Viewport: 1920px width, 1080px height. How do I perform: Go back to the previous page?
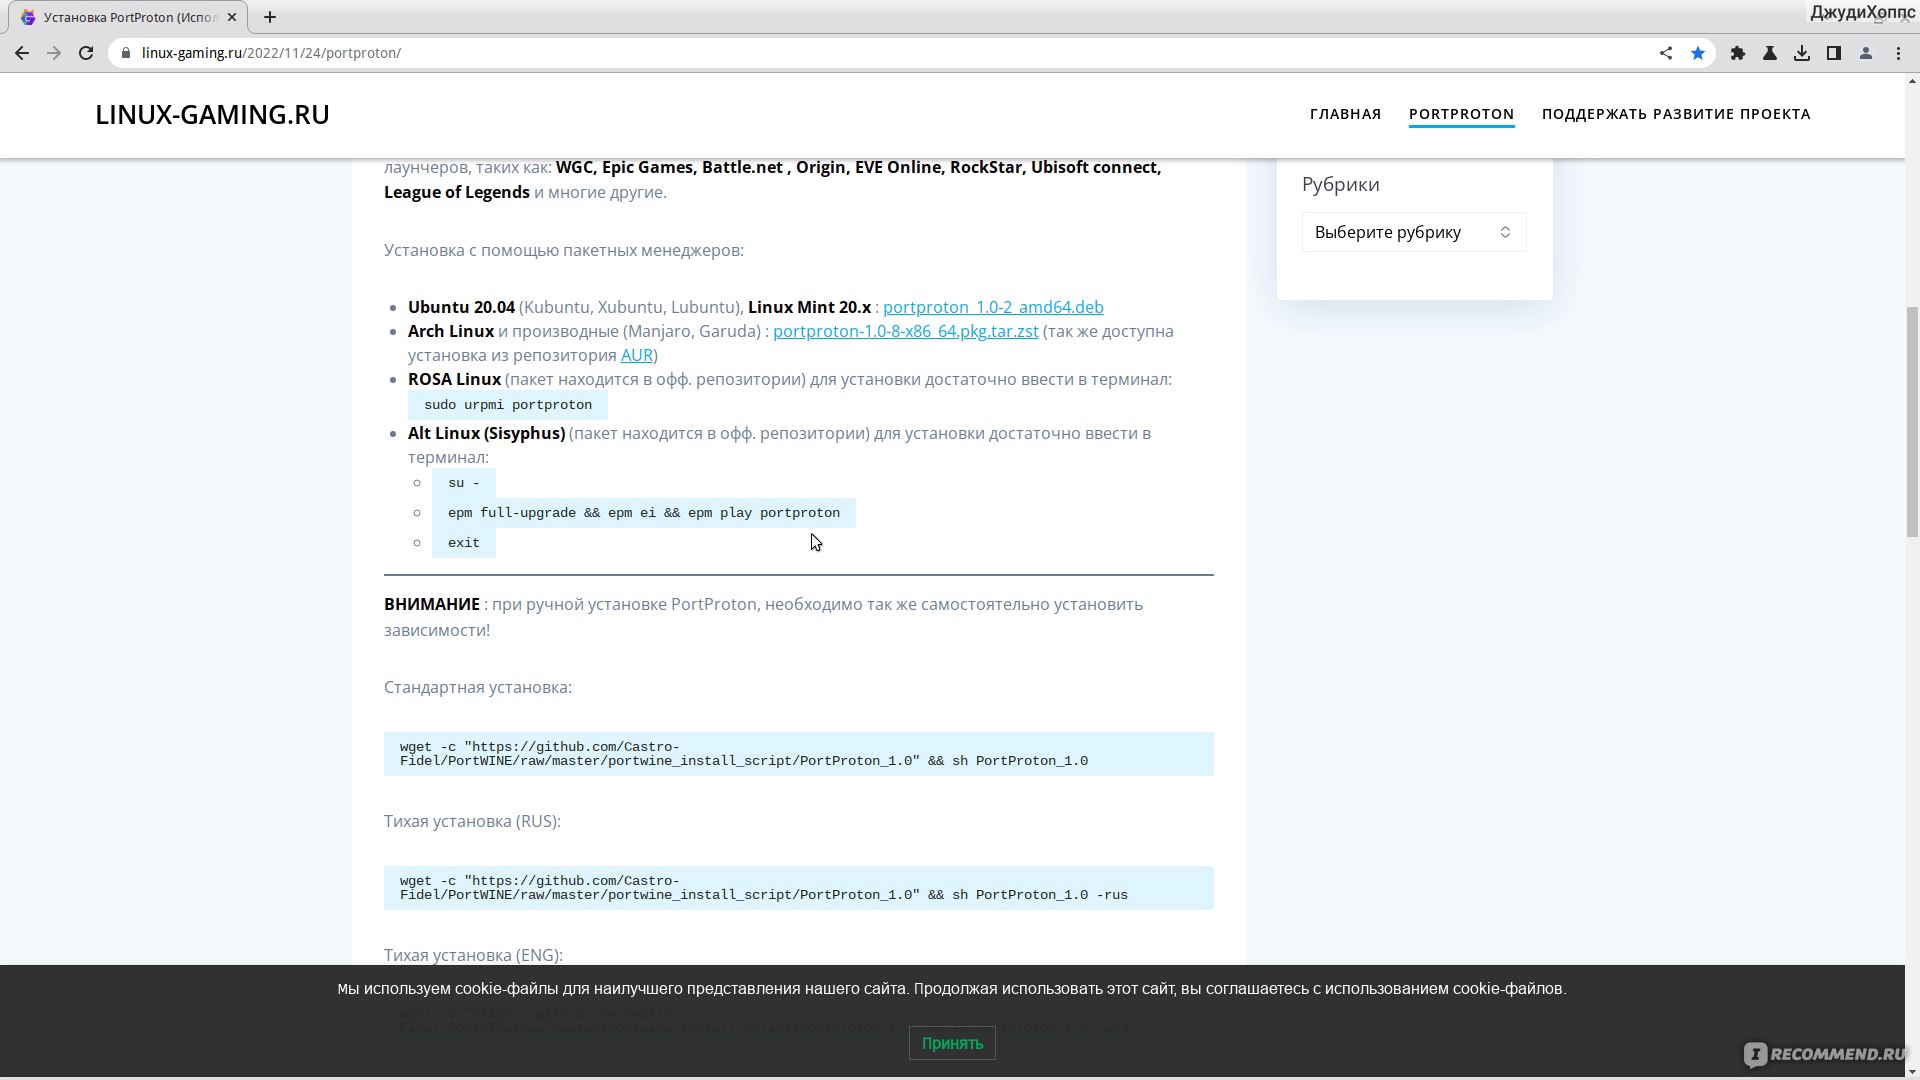[x=22, y=53]
